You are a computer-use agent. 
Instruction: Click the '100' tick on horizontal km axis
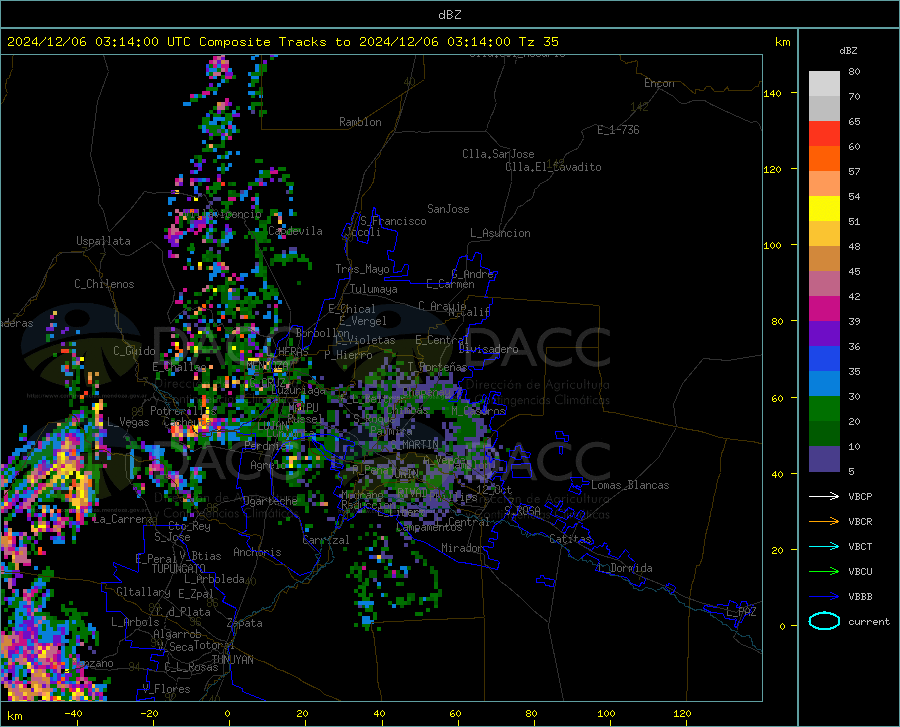(x=606, y=713)
